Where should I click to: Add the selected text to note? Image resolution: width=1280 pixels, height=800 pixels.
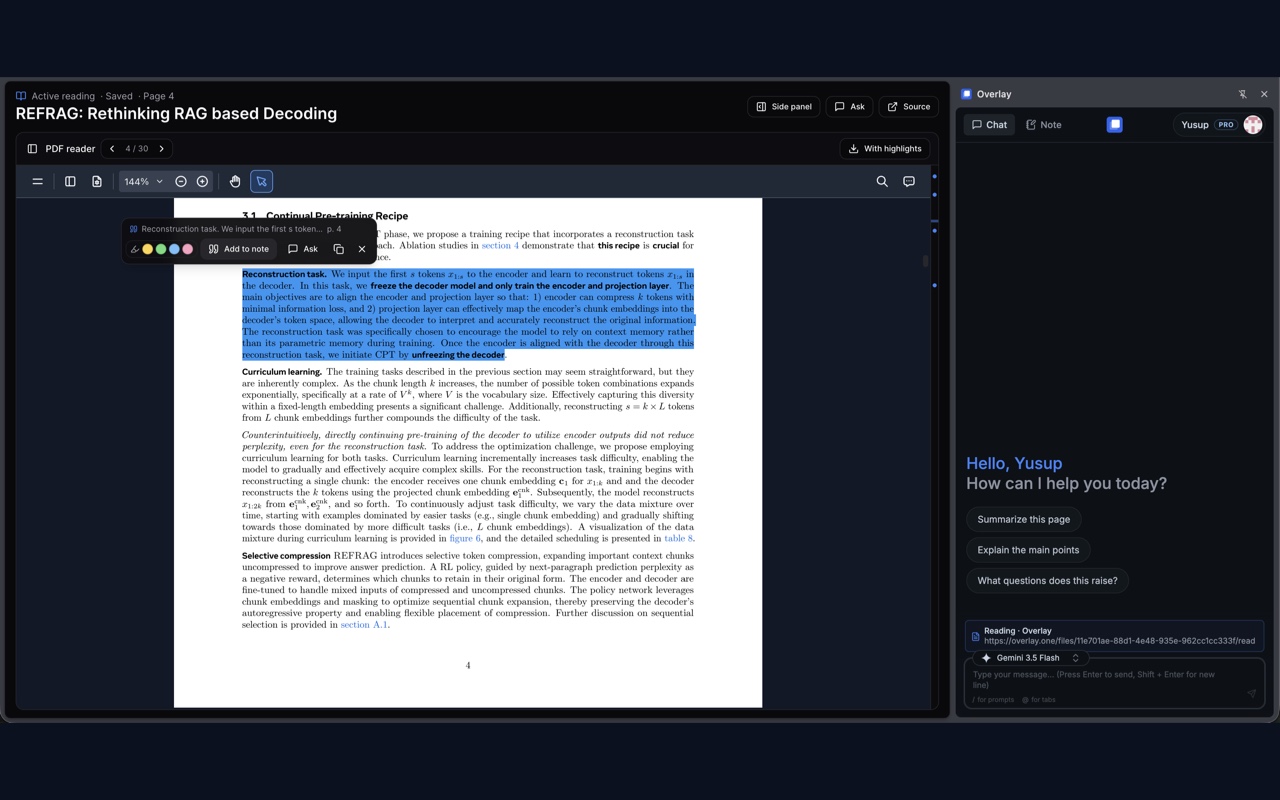click(238, 249)
